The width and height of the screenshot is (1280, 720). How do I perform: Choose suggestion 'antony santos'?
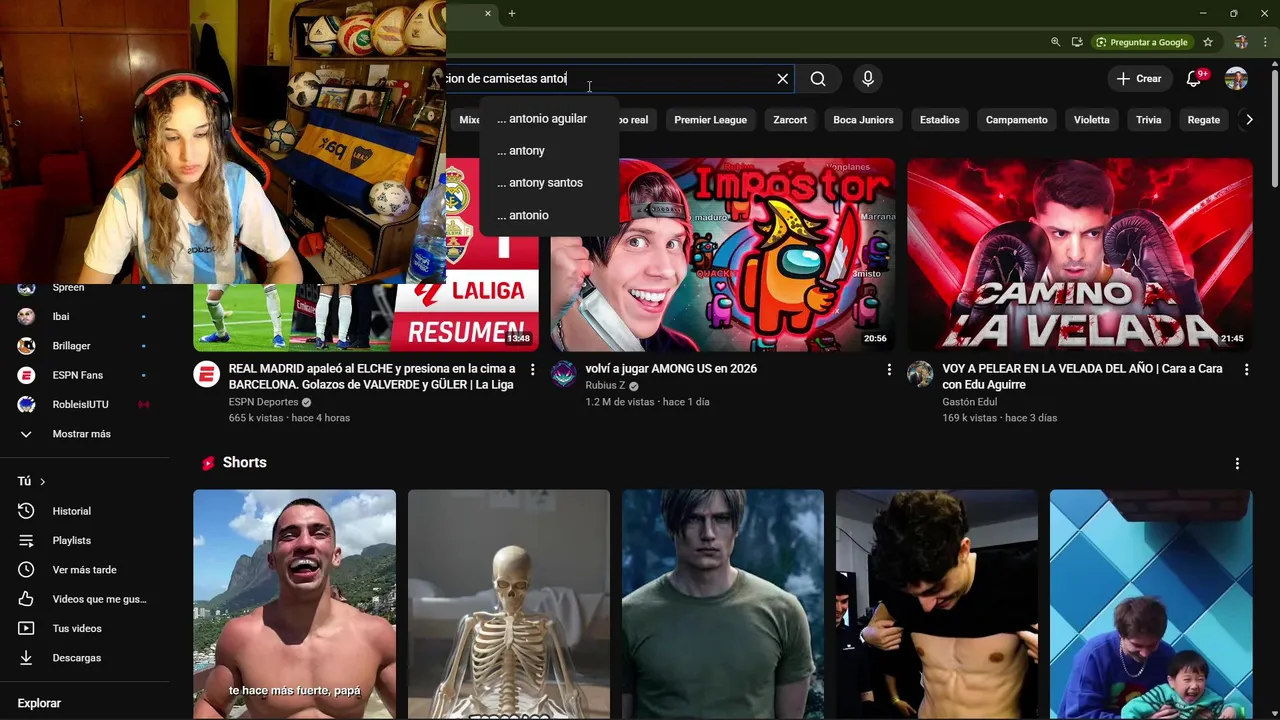550,183
